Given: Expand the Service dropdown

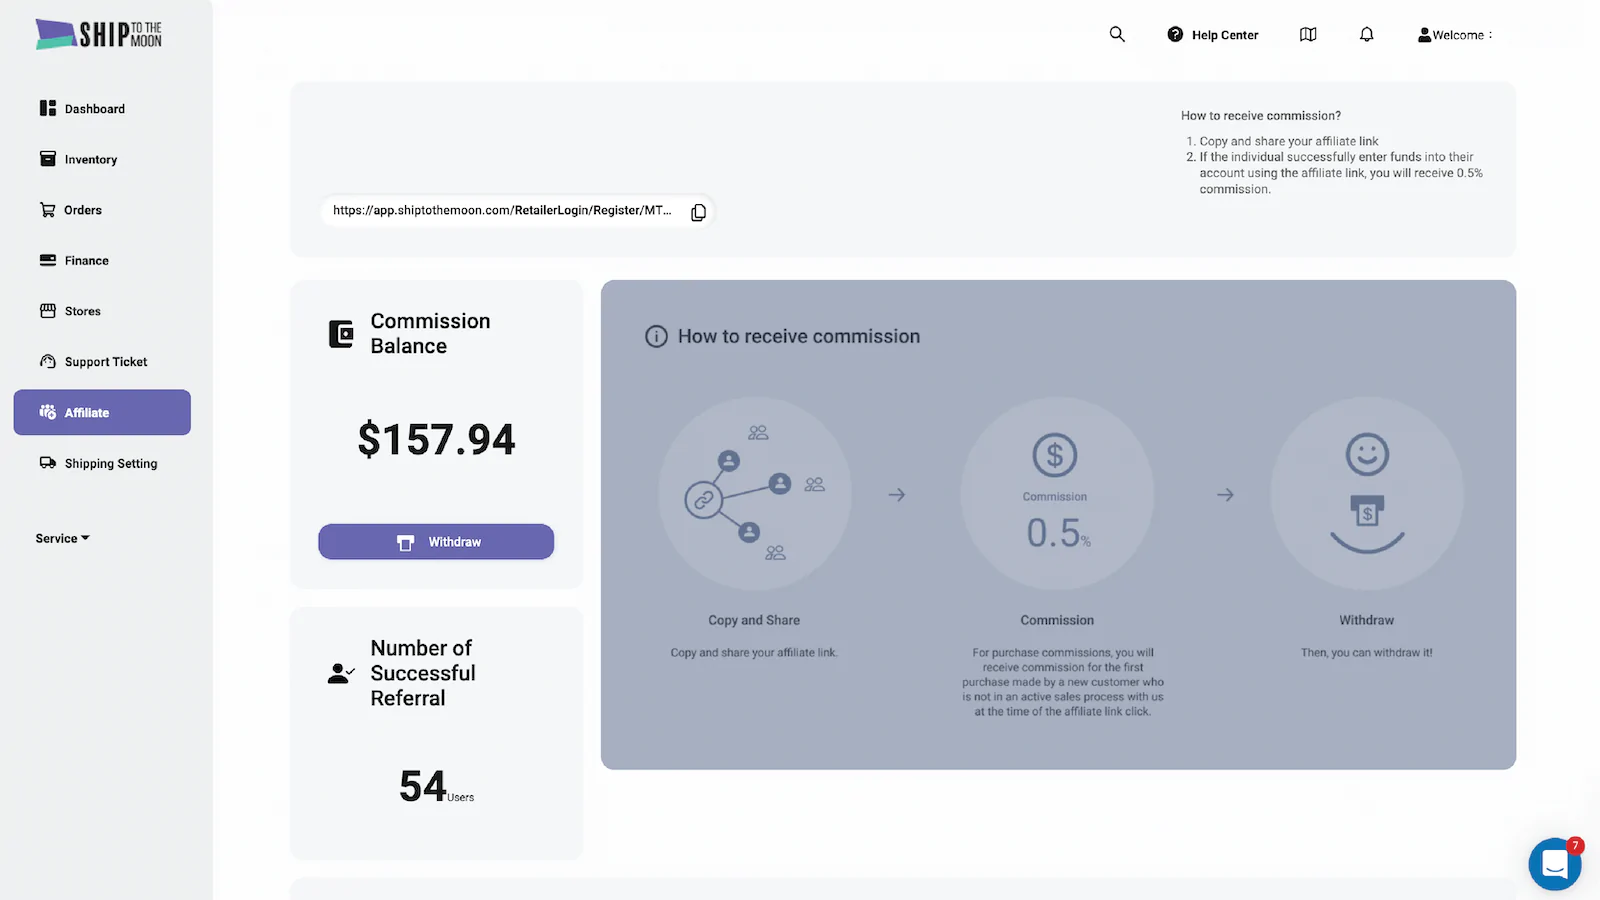Looking at the screenshot, I should click(x=62, y=538).
